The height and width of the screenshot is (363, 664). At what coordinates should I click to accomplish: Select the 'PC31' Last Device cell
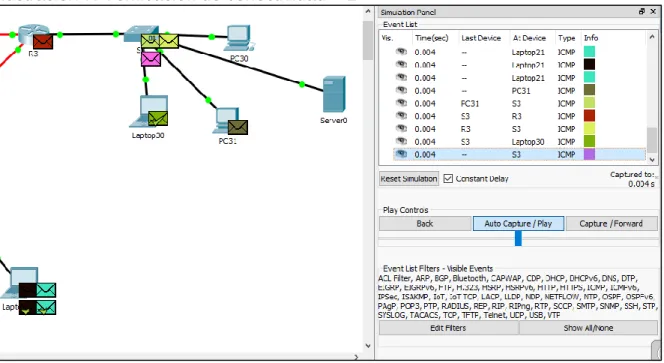coord(470,103)
